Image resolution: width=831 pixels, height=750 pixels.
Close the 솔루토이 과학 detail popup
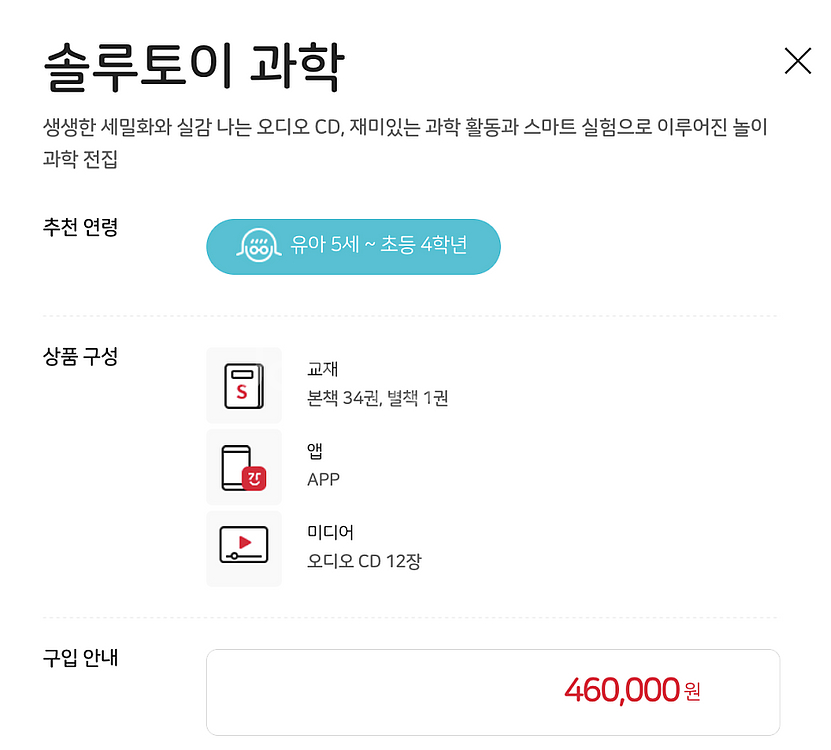point(798,62)
